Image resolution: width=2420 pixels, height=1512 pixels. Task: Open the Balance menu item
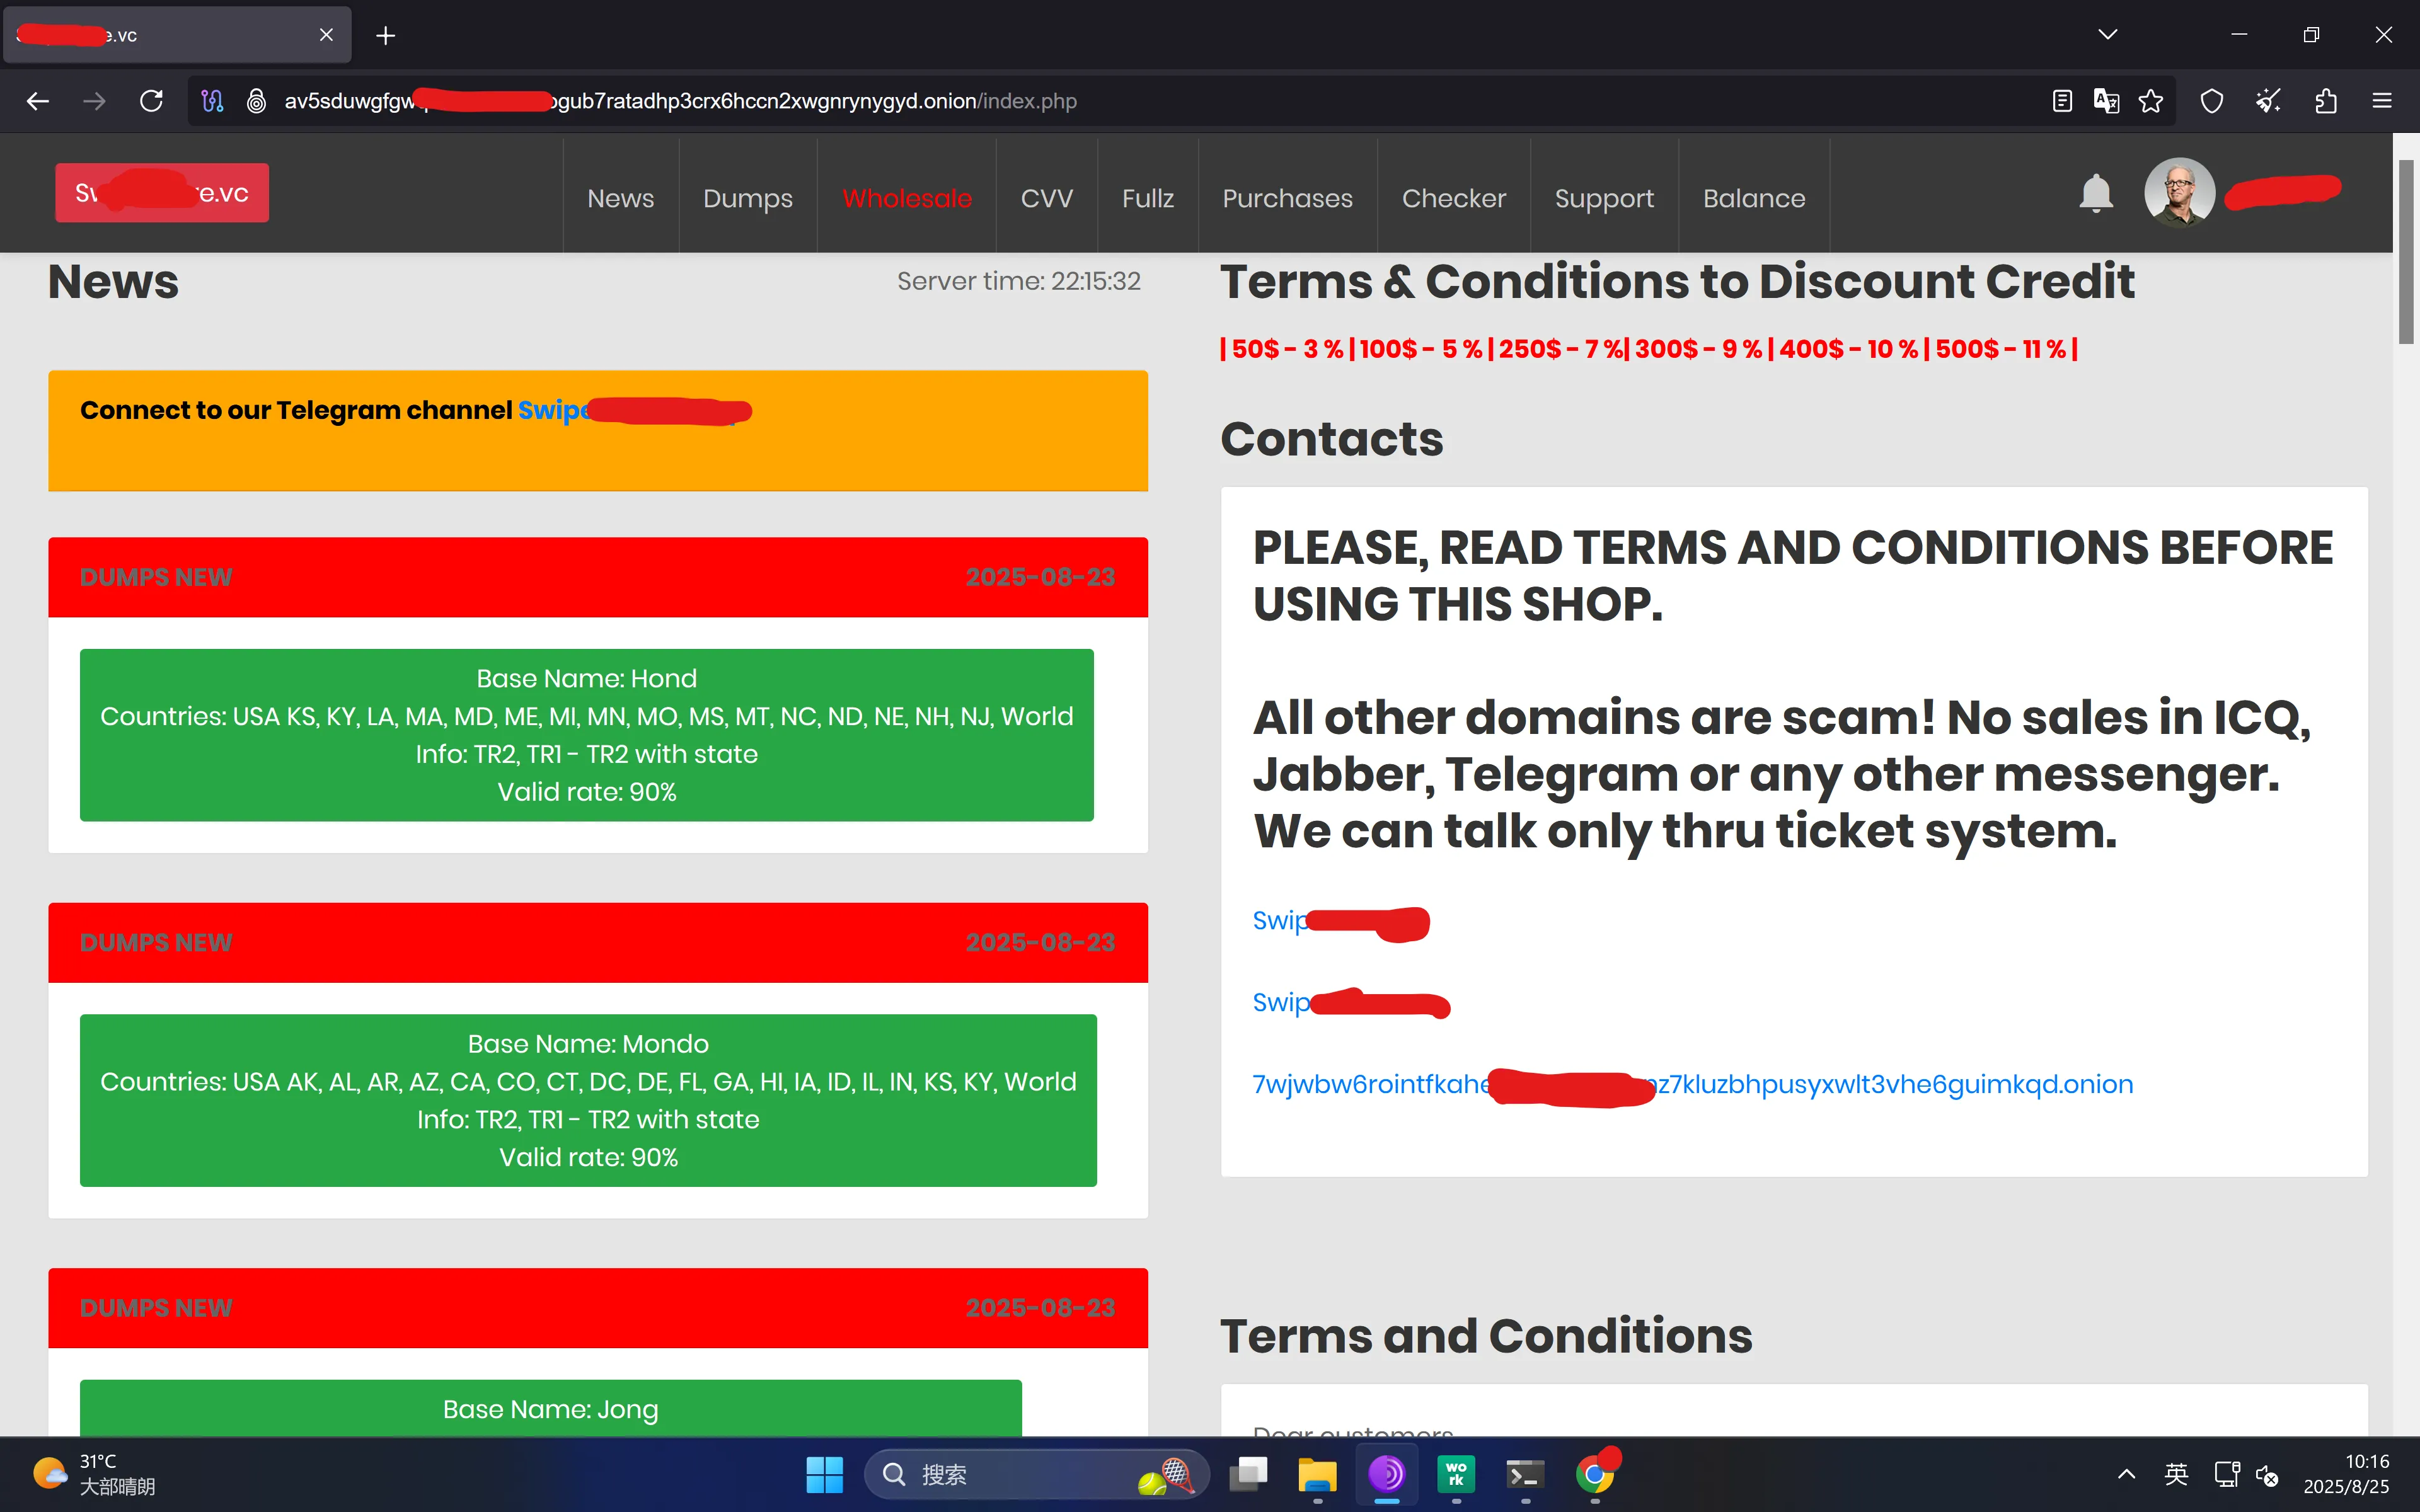(x=1754, y=198)
